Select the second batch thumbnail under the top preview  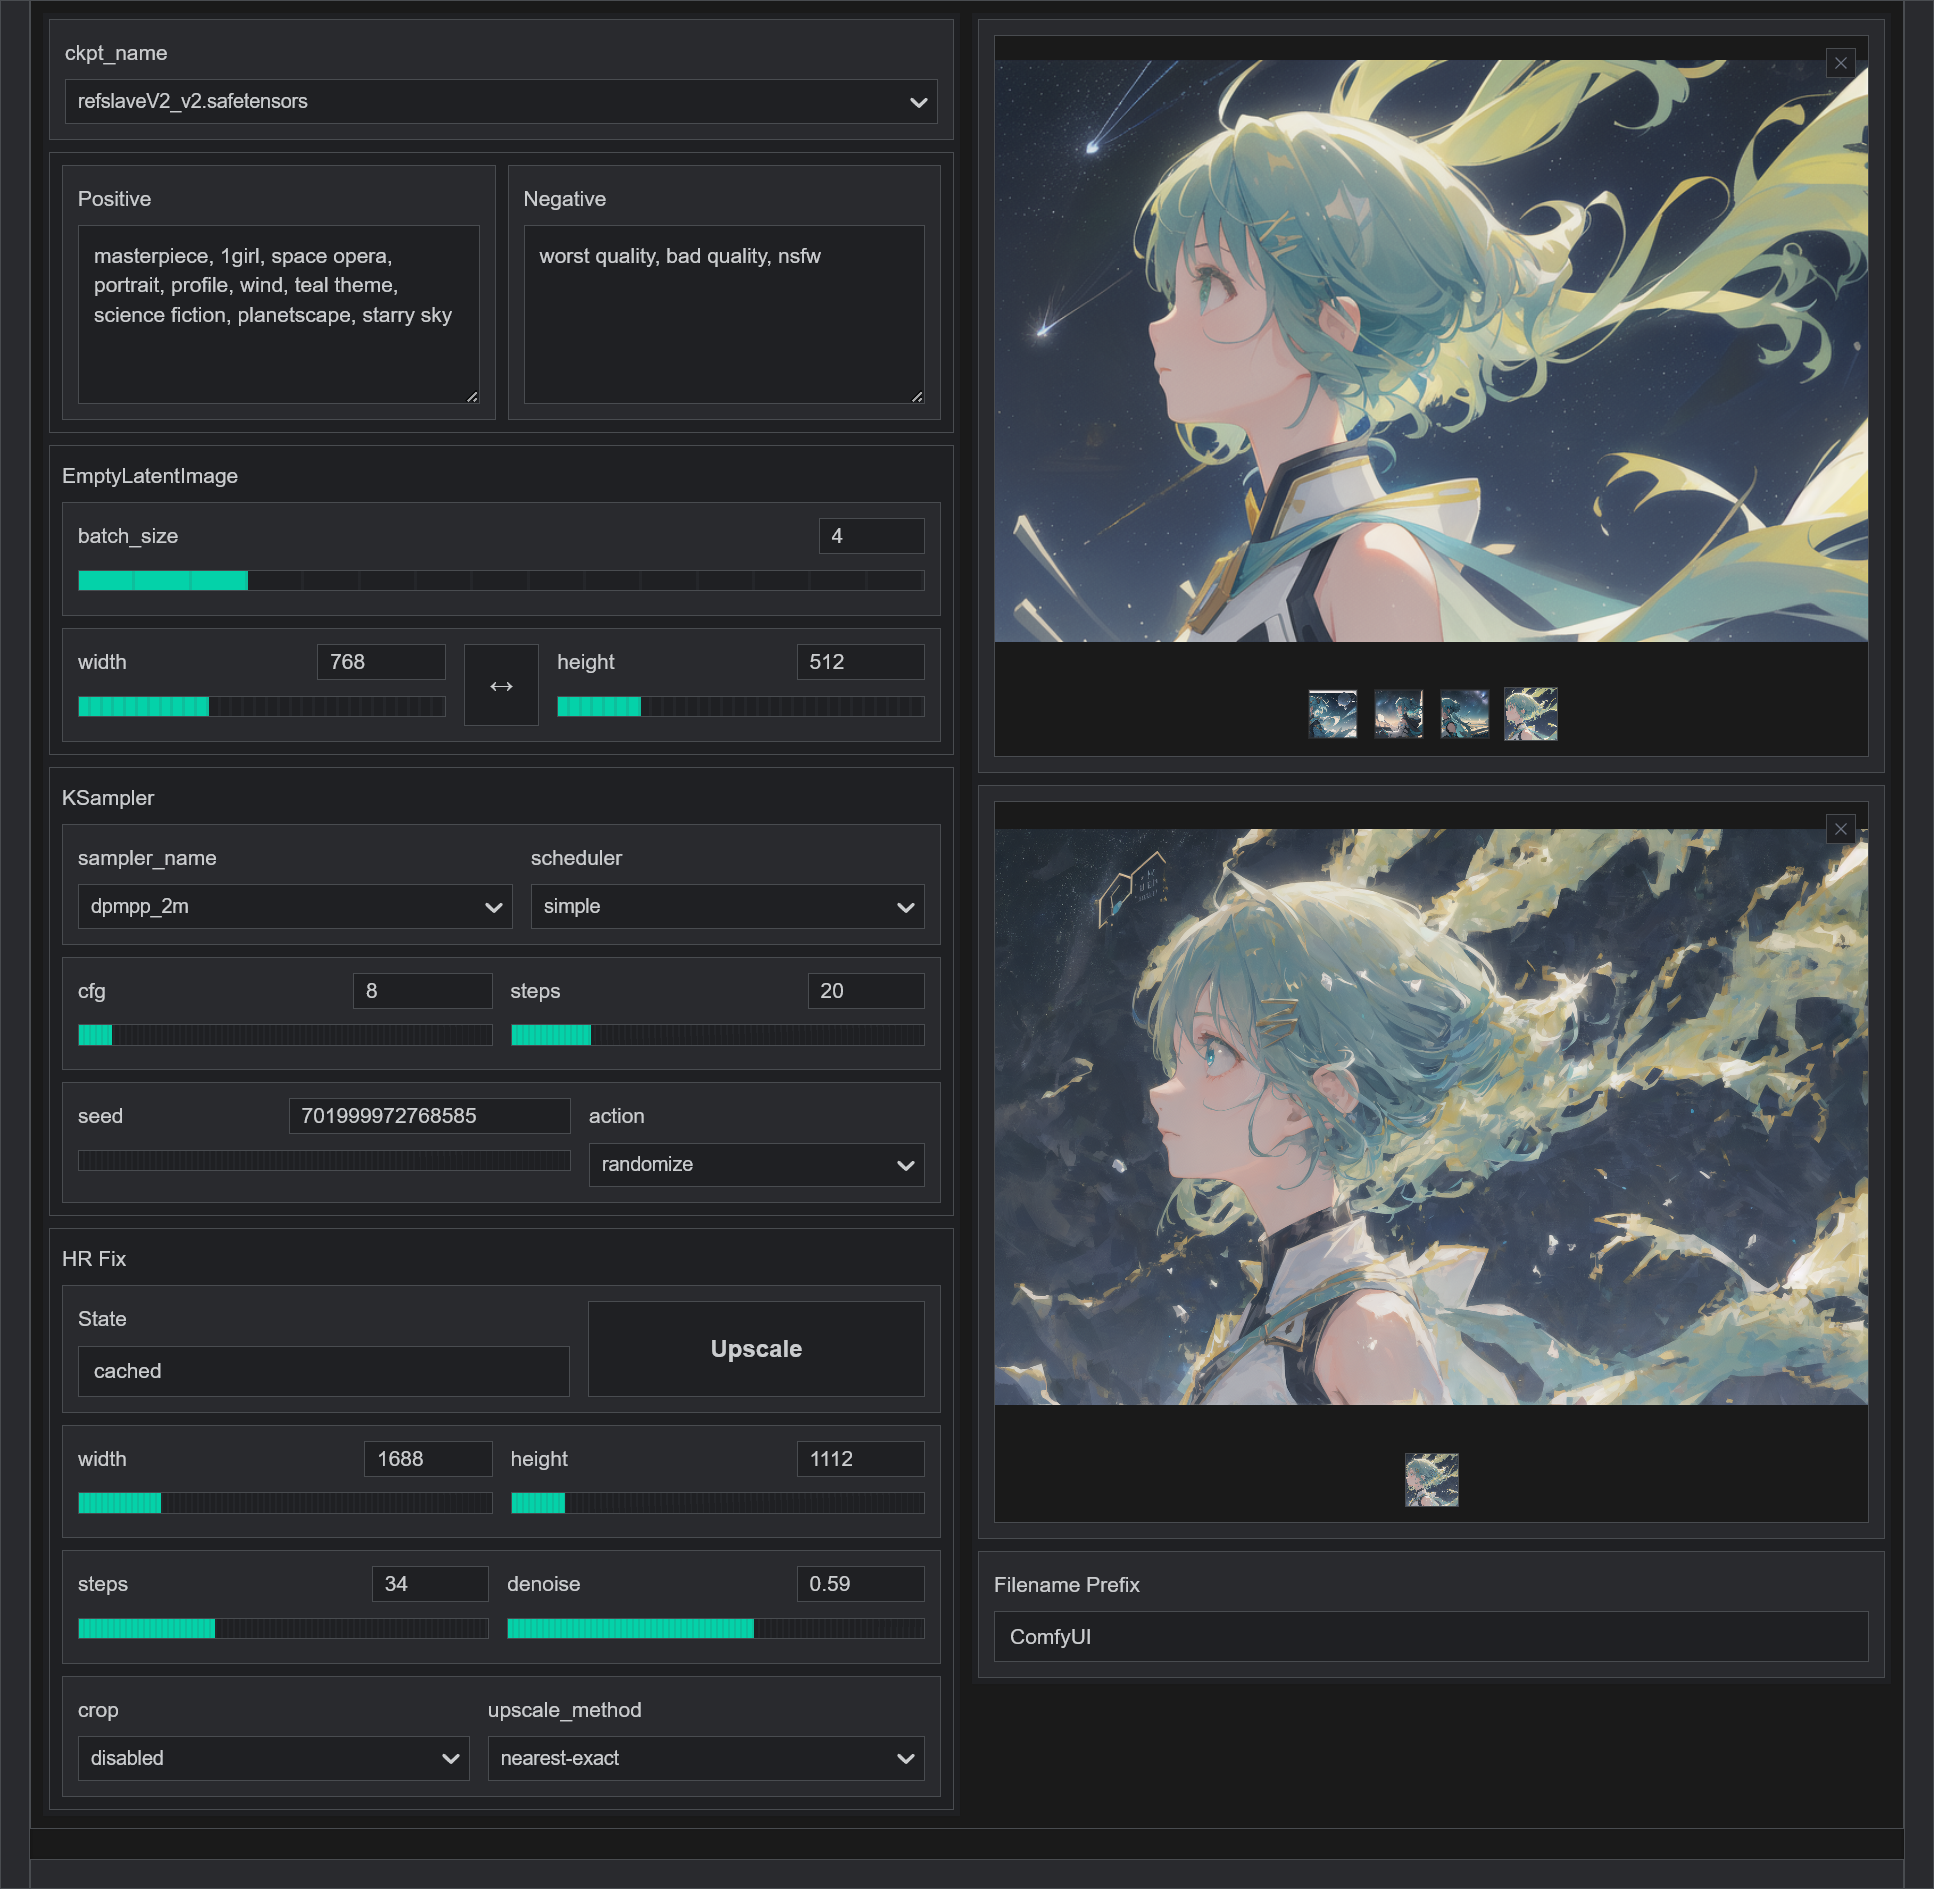[1399, 713]
